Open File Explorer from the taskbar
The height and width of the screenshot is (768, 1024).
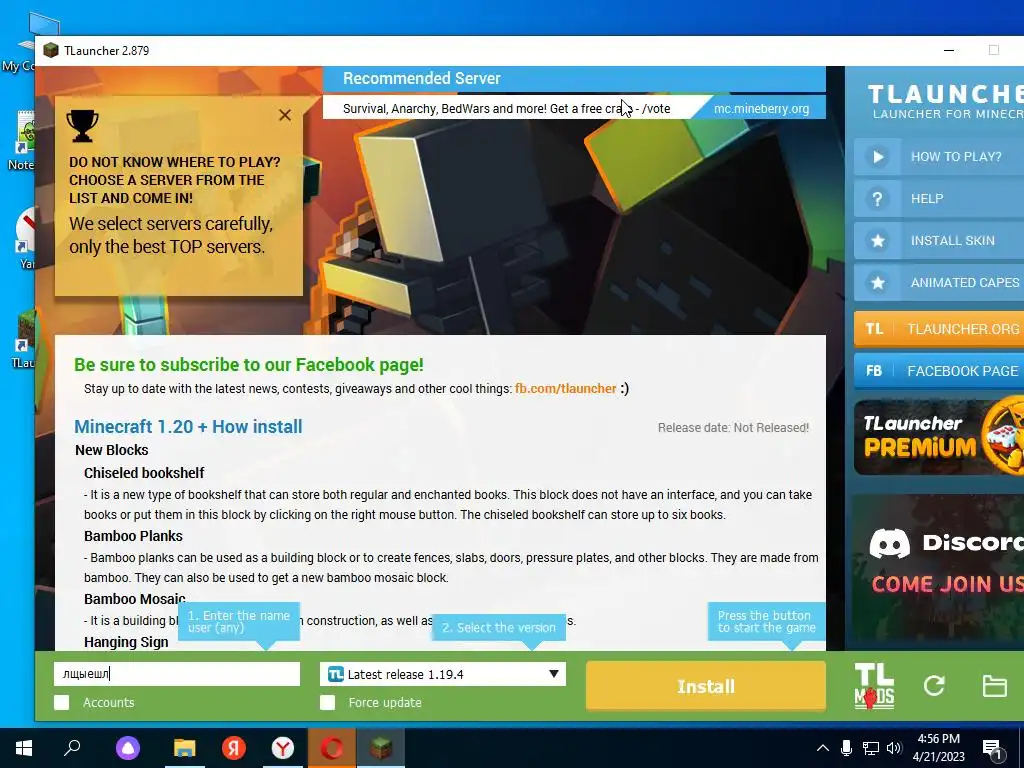coord(184,748)
